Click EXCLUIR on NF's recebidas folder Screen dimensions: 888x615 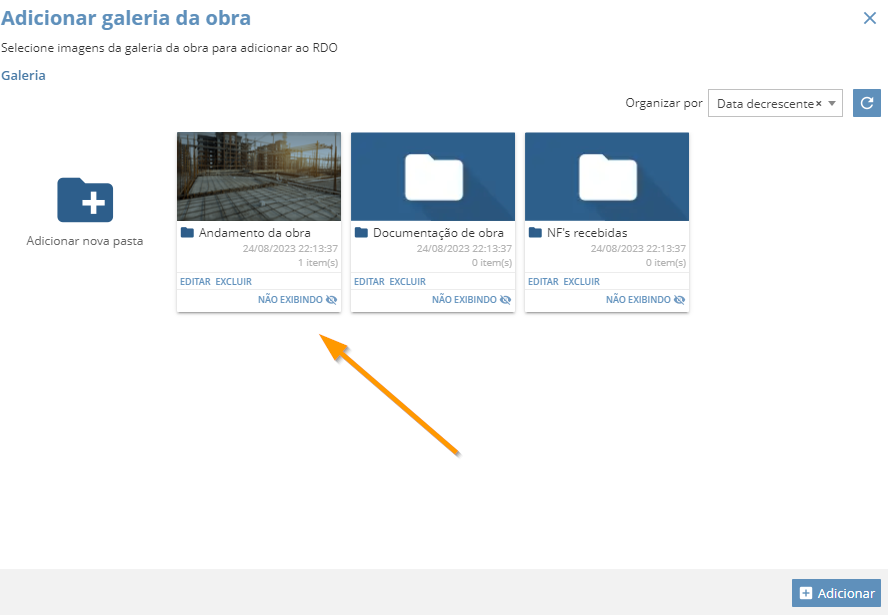pyautogui.click(x=581, y=281)
